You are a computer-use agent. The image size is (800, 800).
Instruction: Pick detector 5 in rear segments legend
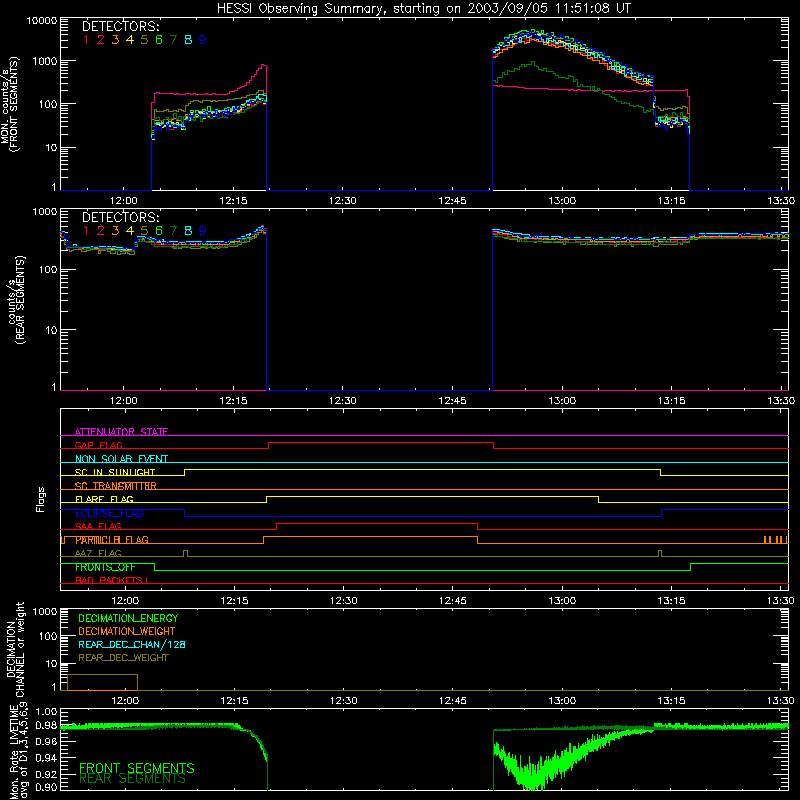point(144,231)
